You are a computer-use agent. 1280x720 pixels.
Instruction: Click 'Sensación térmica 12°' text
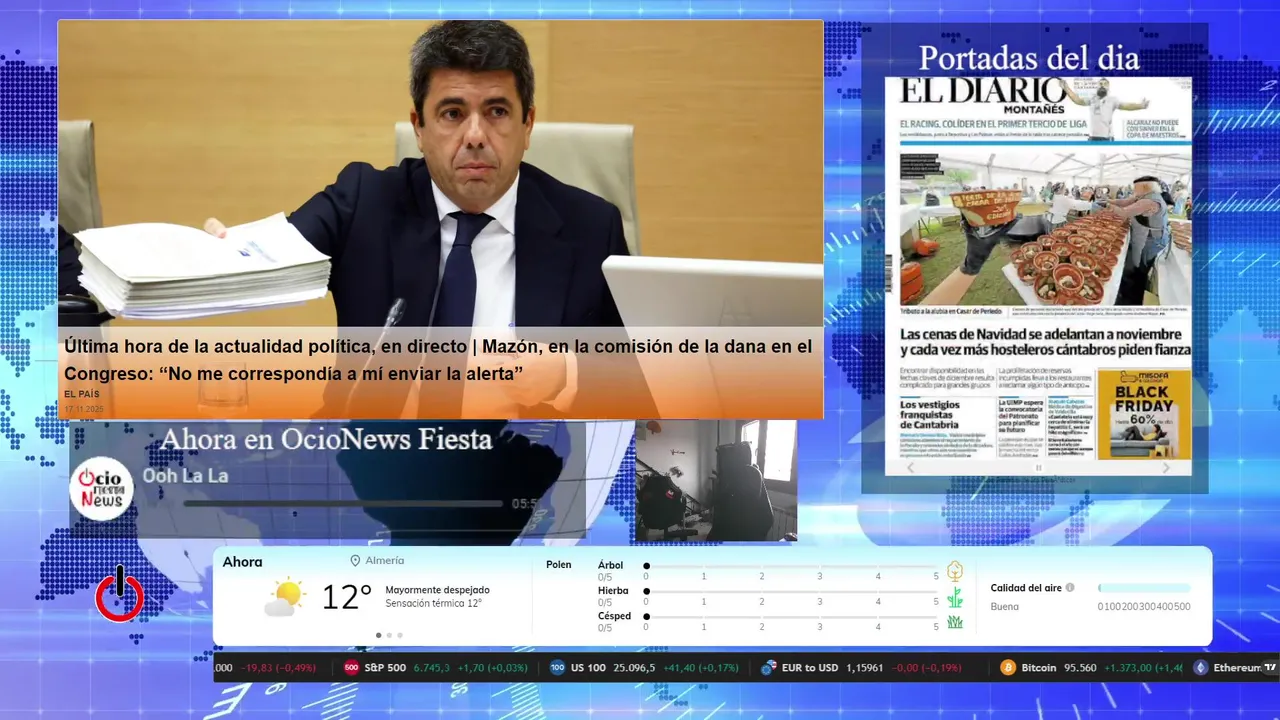[433, 603]
